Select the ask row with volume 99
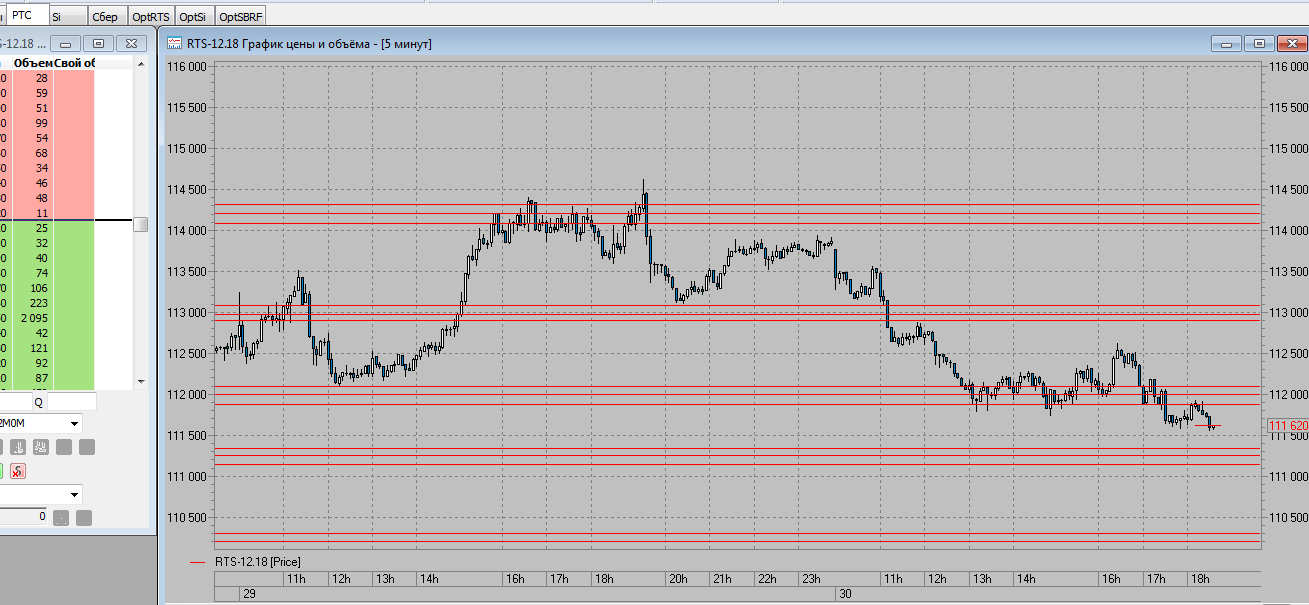1309x605 pixels. click(47, 122)
